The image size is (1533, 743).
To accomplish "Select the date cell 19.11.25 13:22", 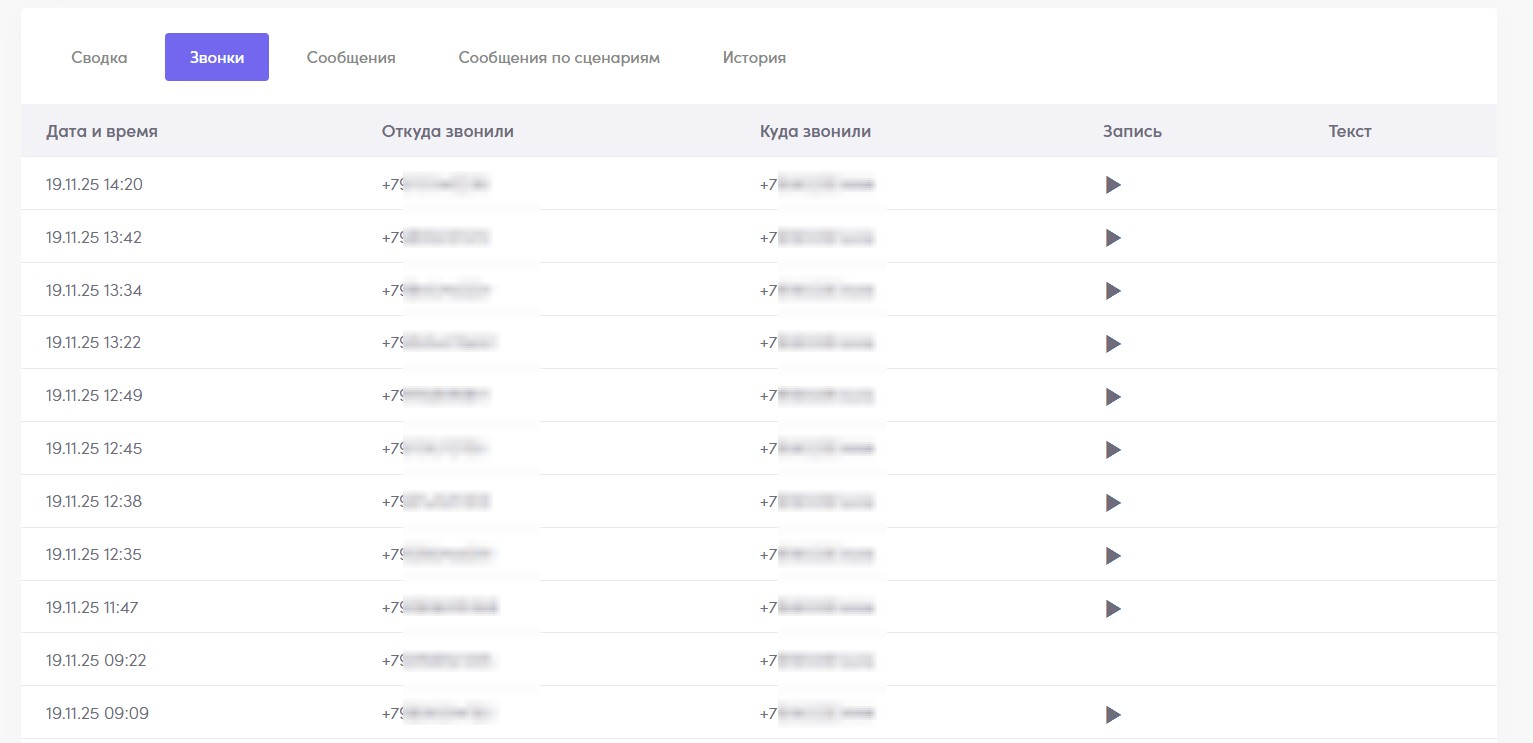I will [94, 342].
